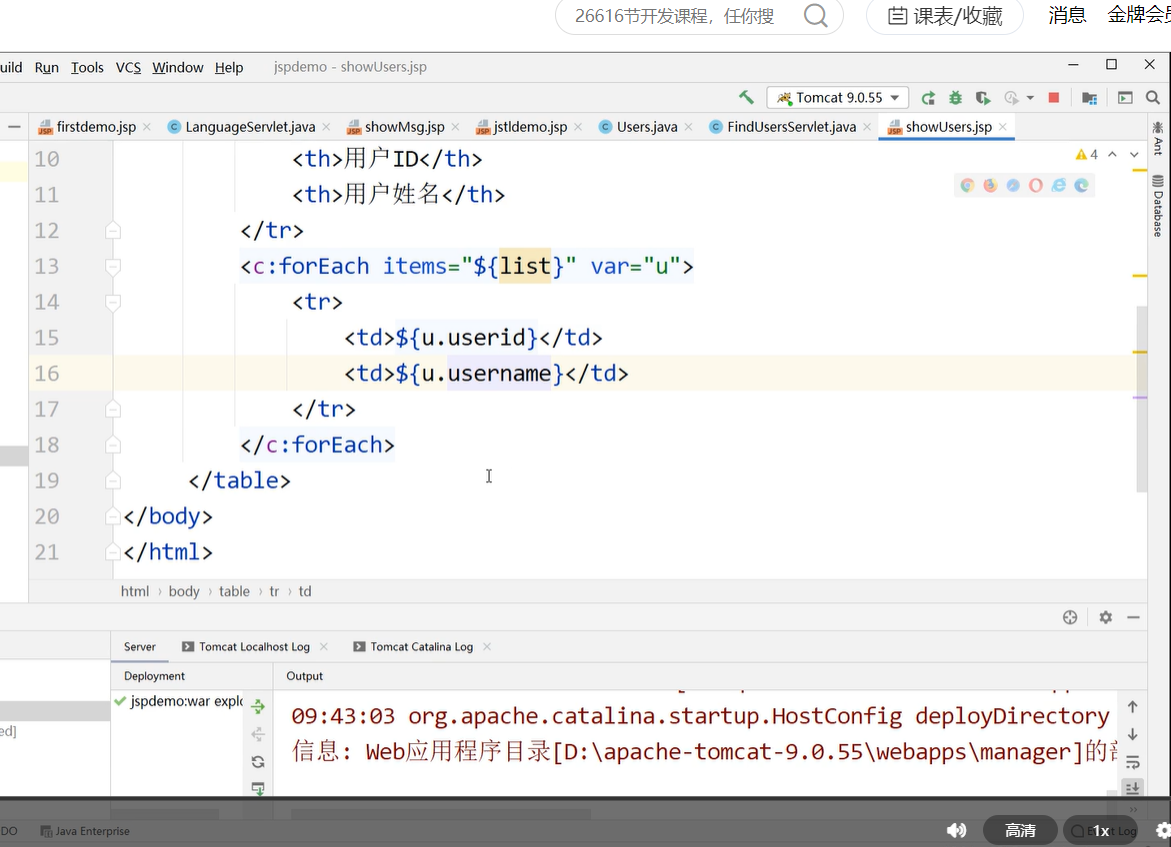Screen dimensions: 1171x847
Task: Change playback speed with 1x button
Action: click(1101, 831)
